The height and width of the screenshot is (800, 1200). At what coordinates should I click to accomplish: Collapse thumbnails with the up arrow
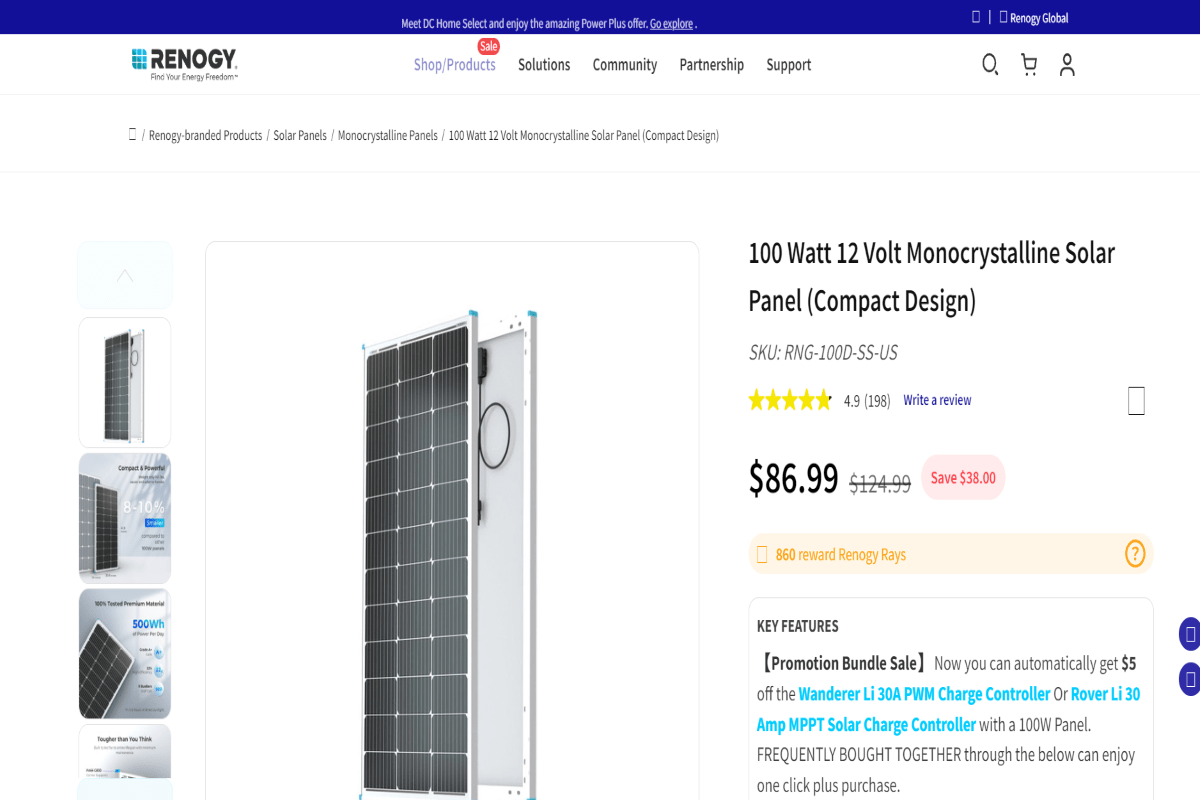click(124, 274)
